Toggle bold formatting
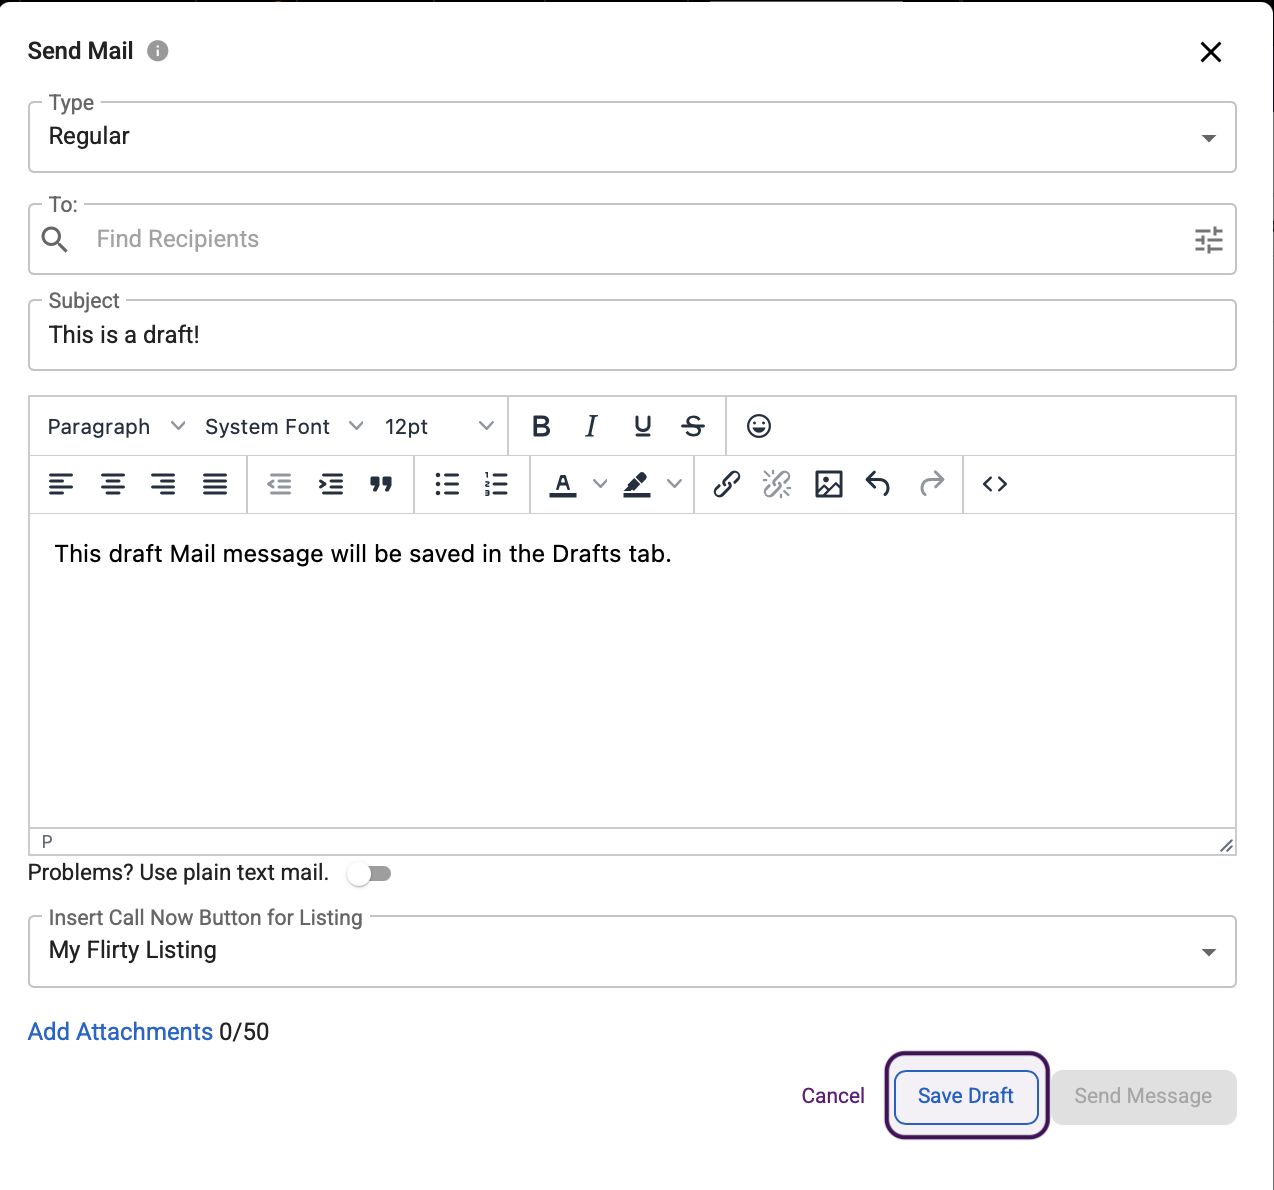Screen dimensions: 1274x1190 point(541,427)
